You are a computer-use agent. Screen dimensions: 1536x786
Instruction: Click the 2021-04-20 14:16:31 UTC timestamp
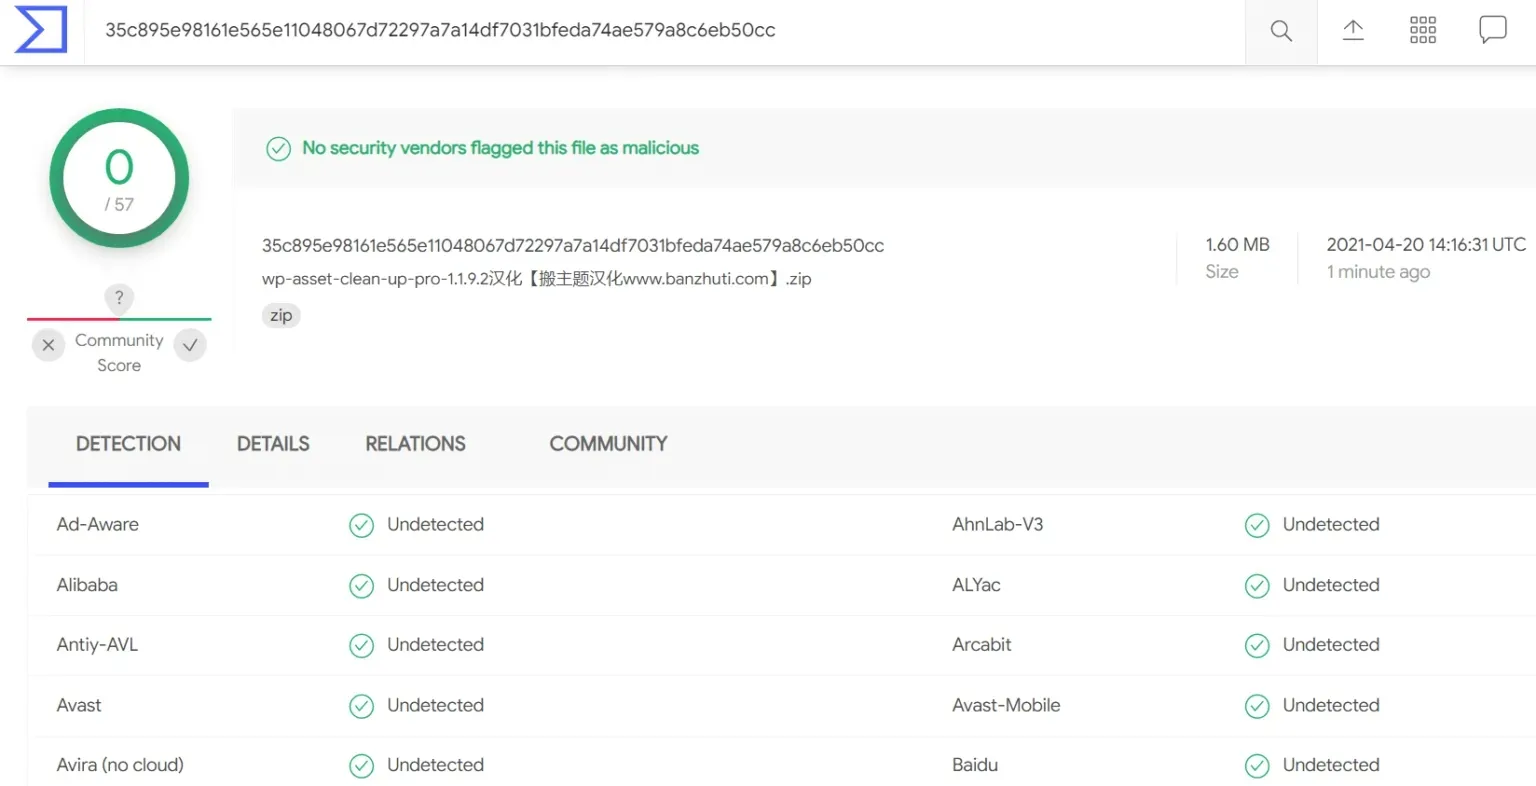[1426, 245]
